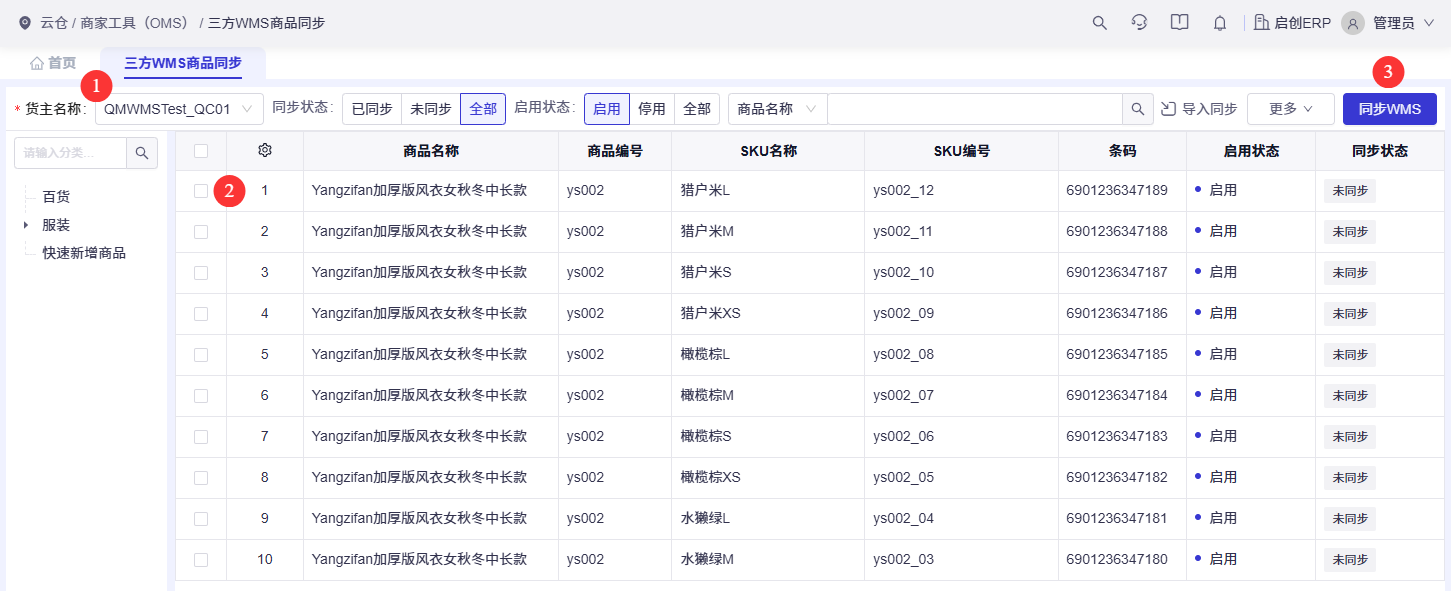Click the 导入同步 button
This screenshot has height=591, width=1451.
tap(1199, 109)
